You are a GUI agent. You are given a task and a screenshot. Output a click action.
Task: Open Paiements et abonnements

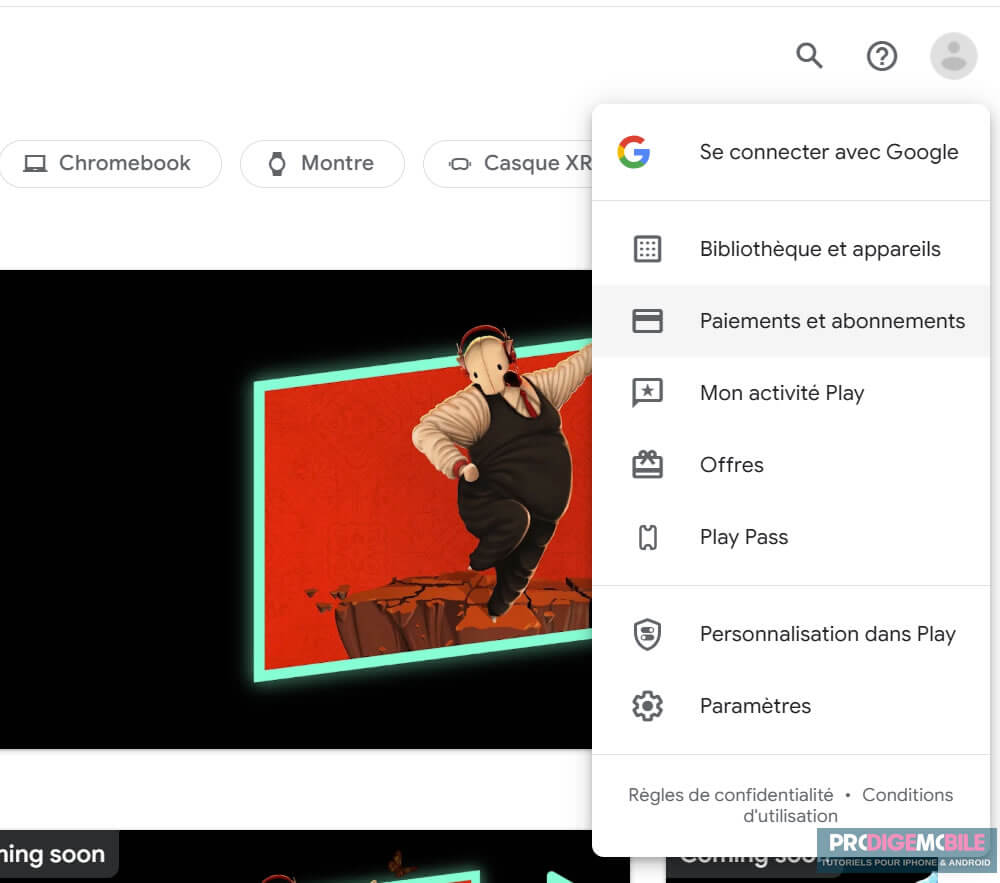[x=791, y=321]
